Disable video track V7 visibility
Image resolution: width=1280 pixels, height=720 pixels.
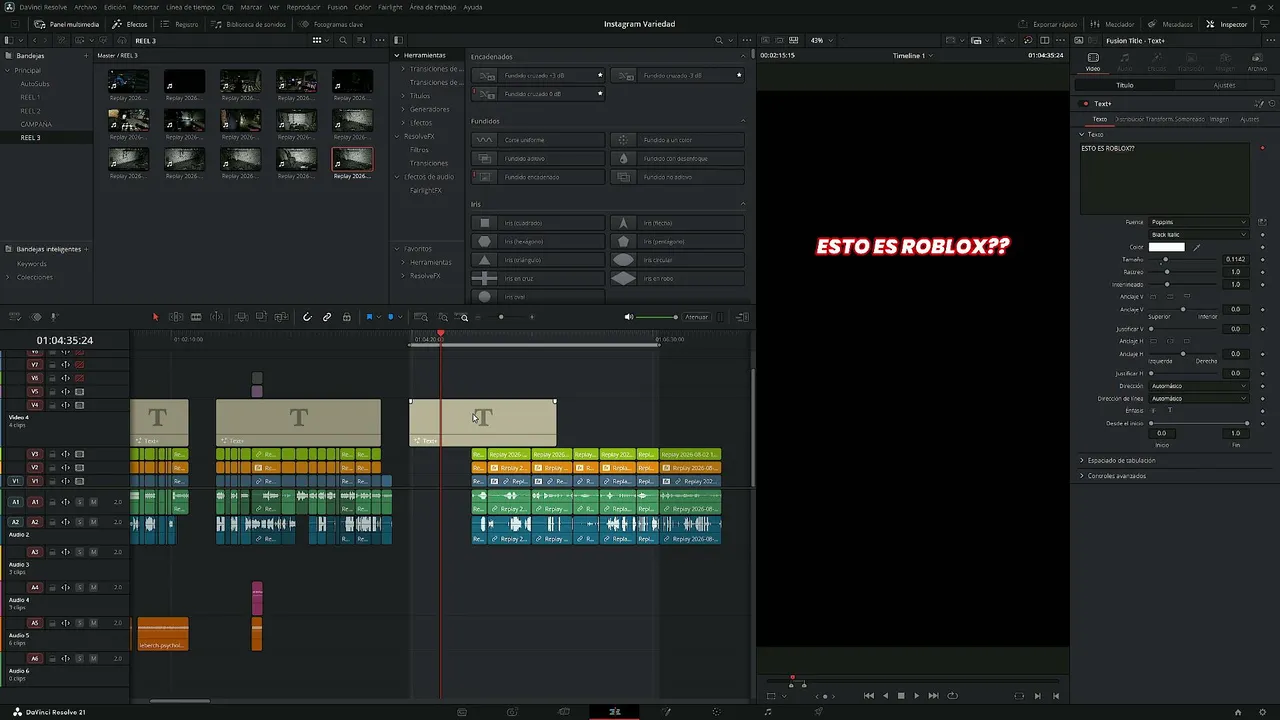[x=79, y=365]
